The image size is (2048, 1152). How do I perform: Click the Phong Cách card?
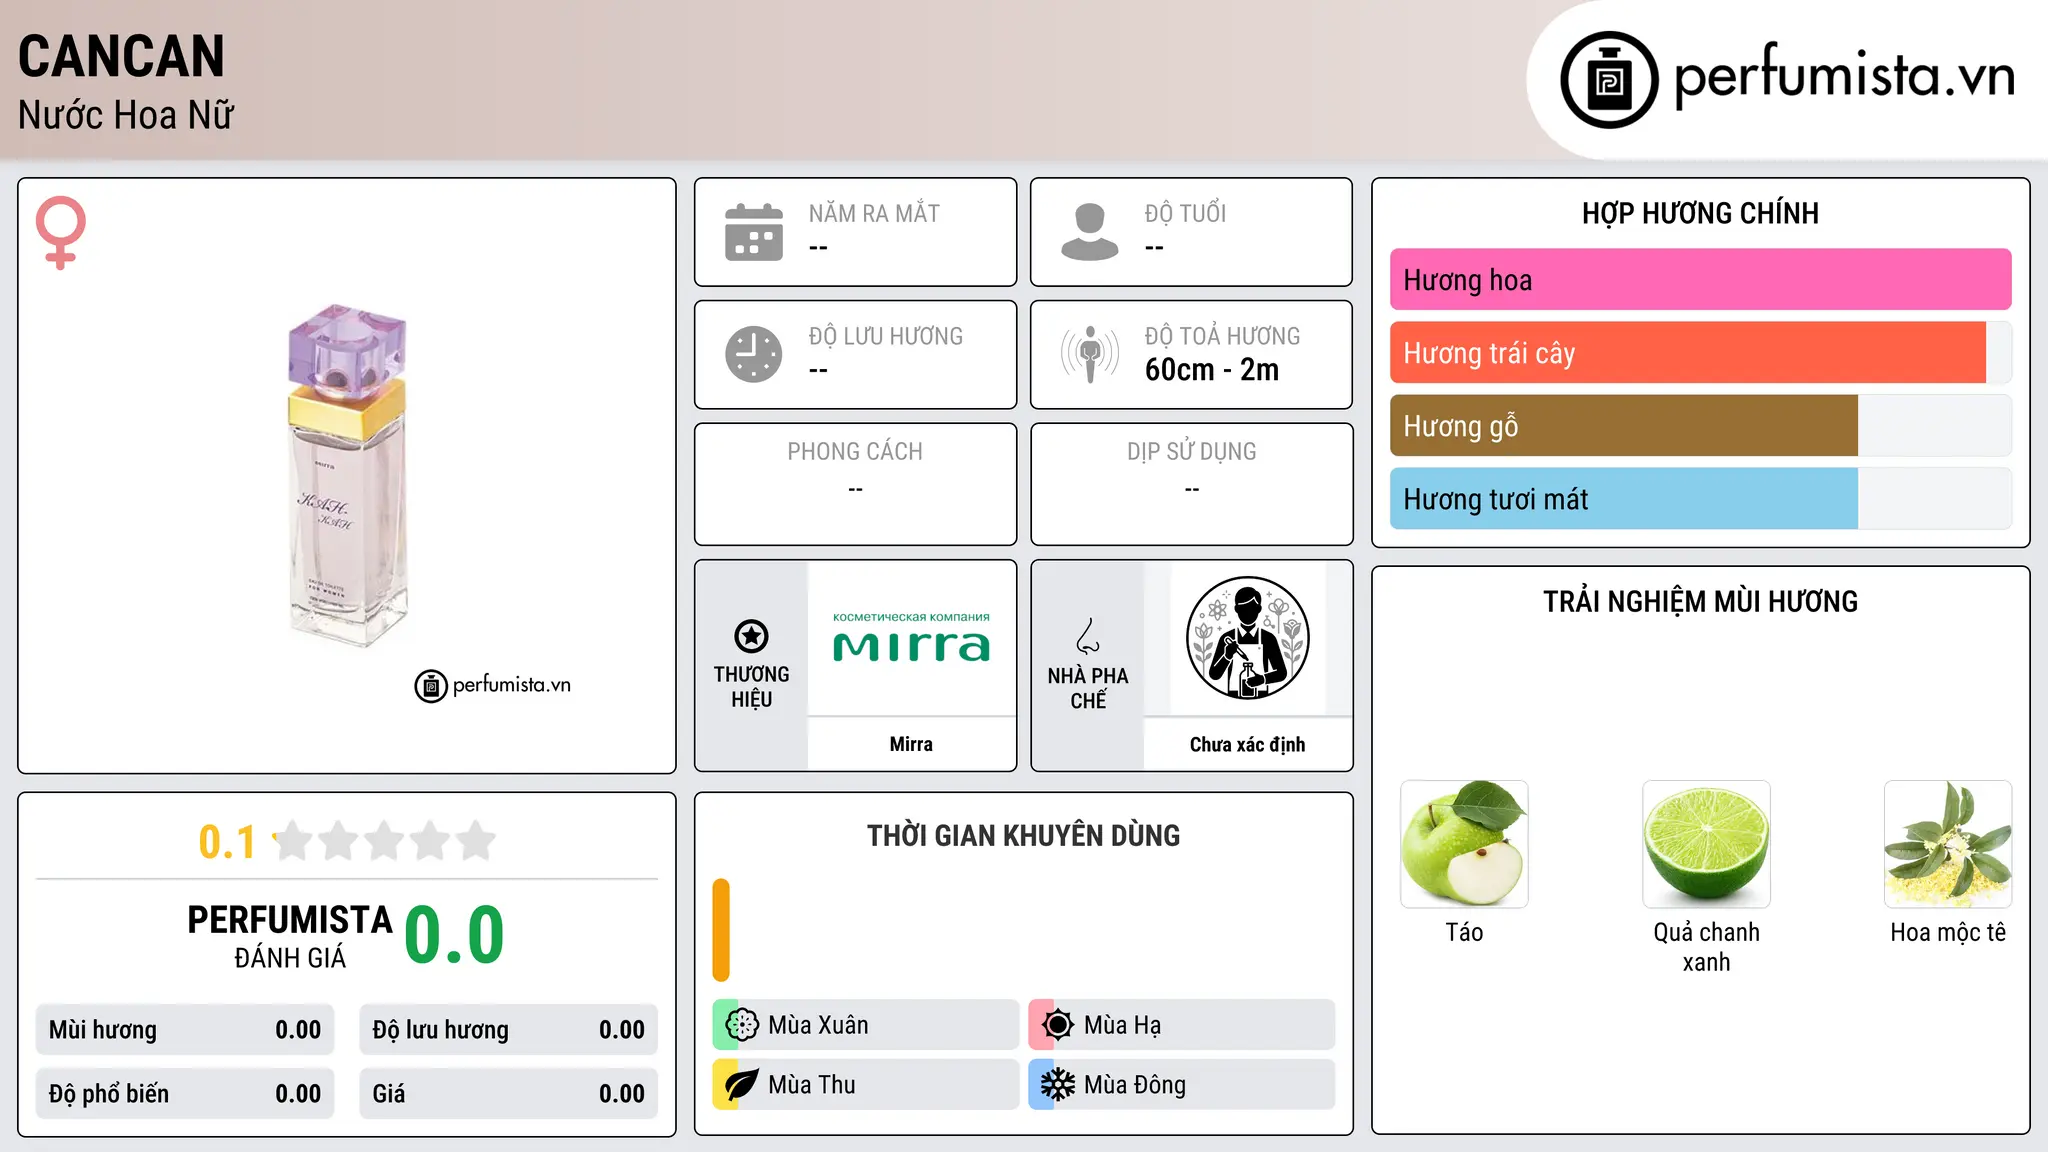click(x=855, y=484)
